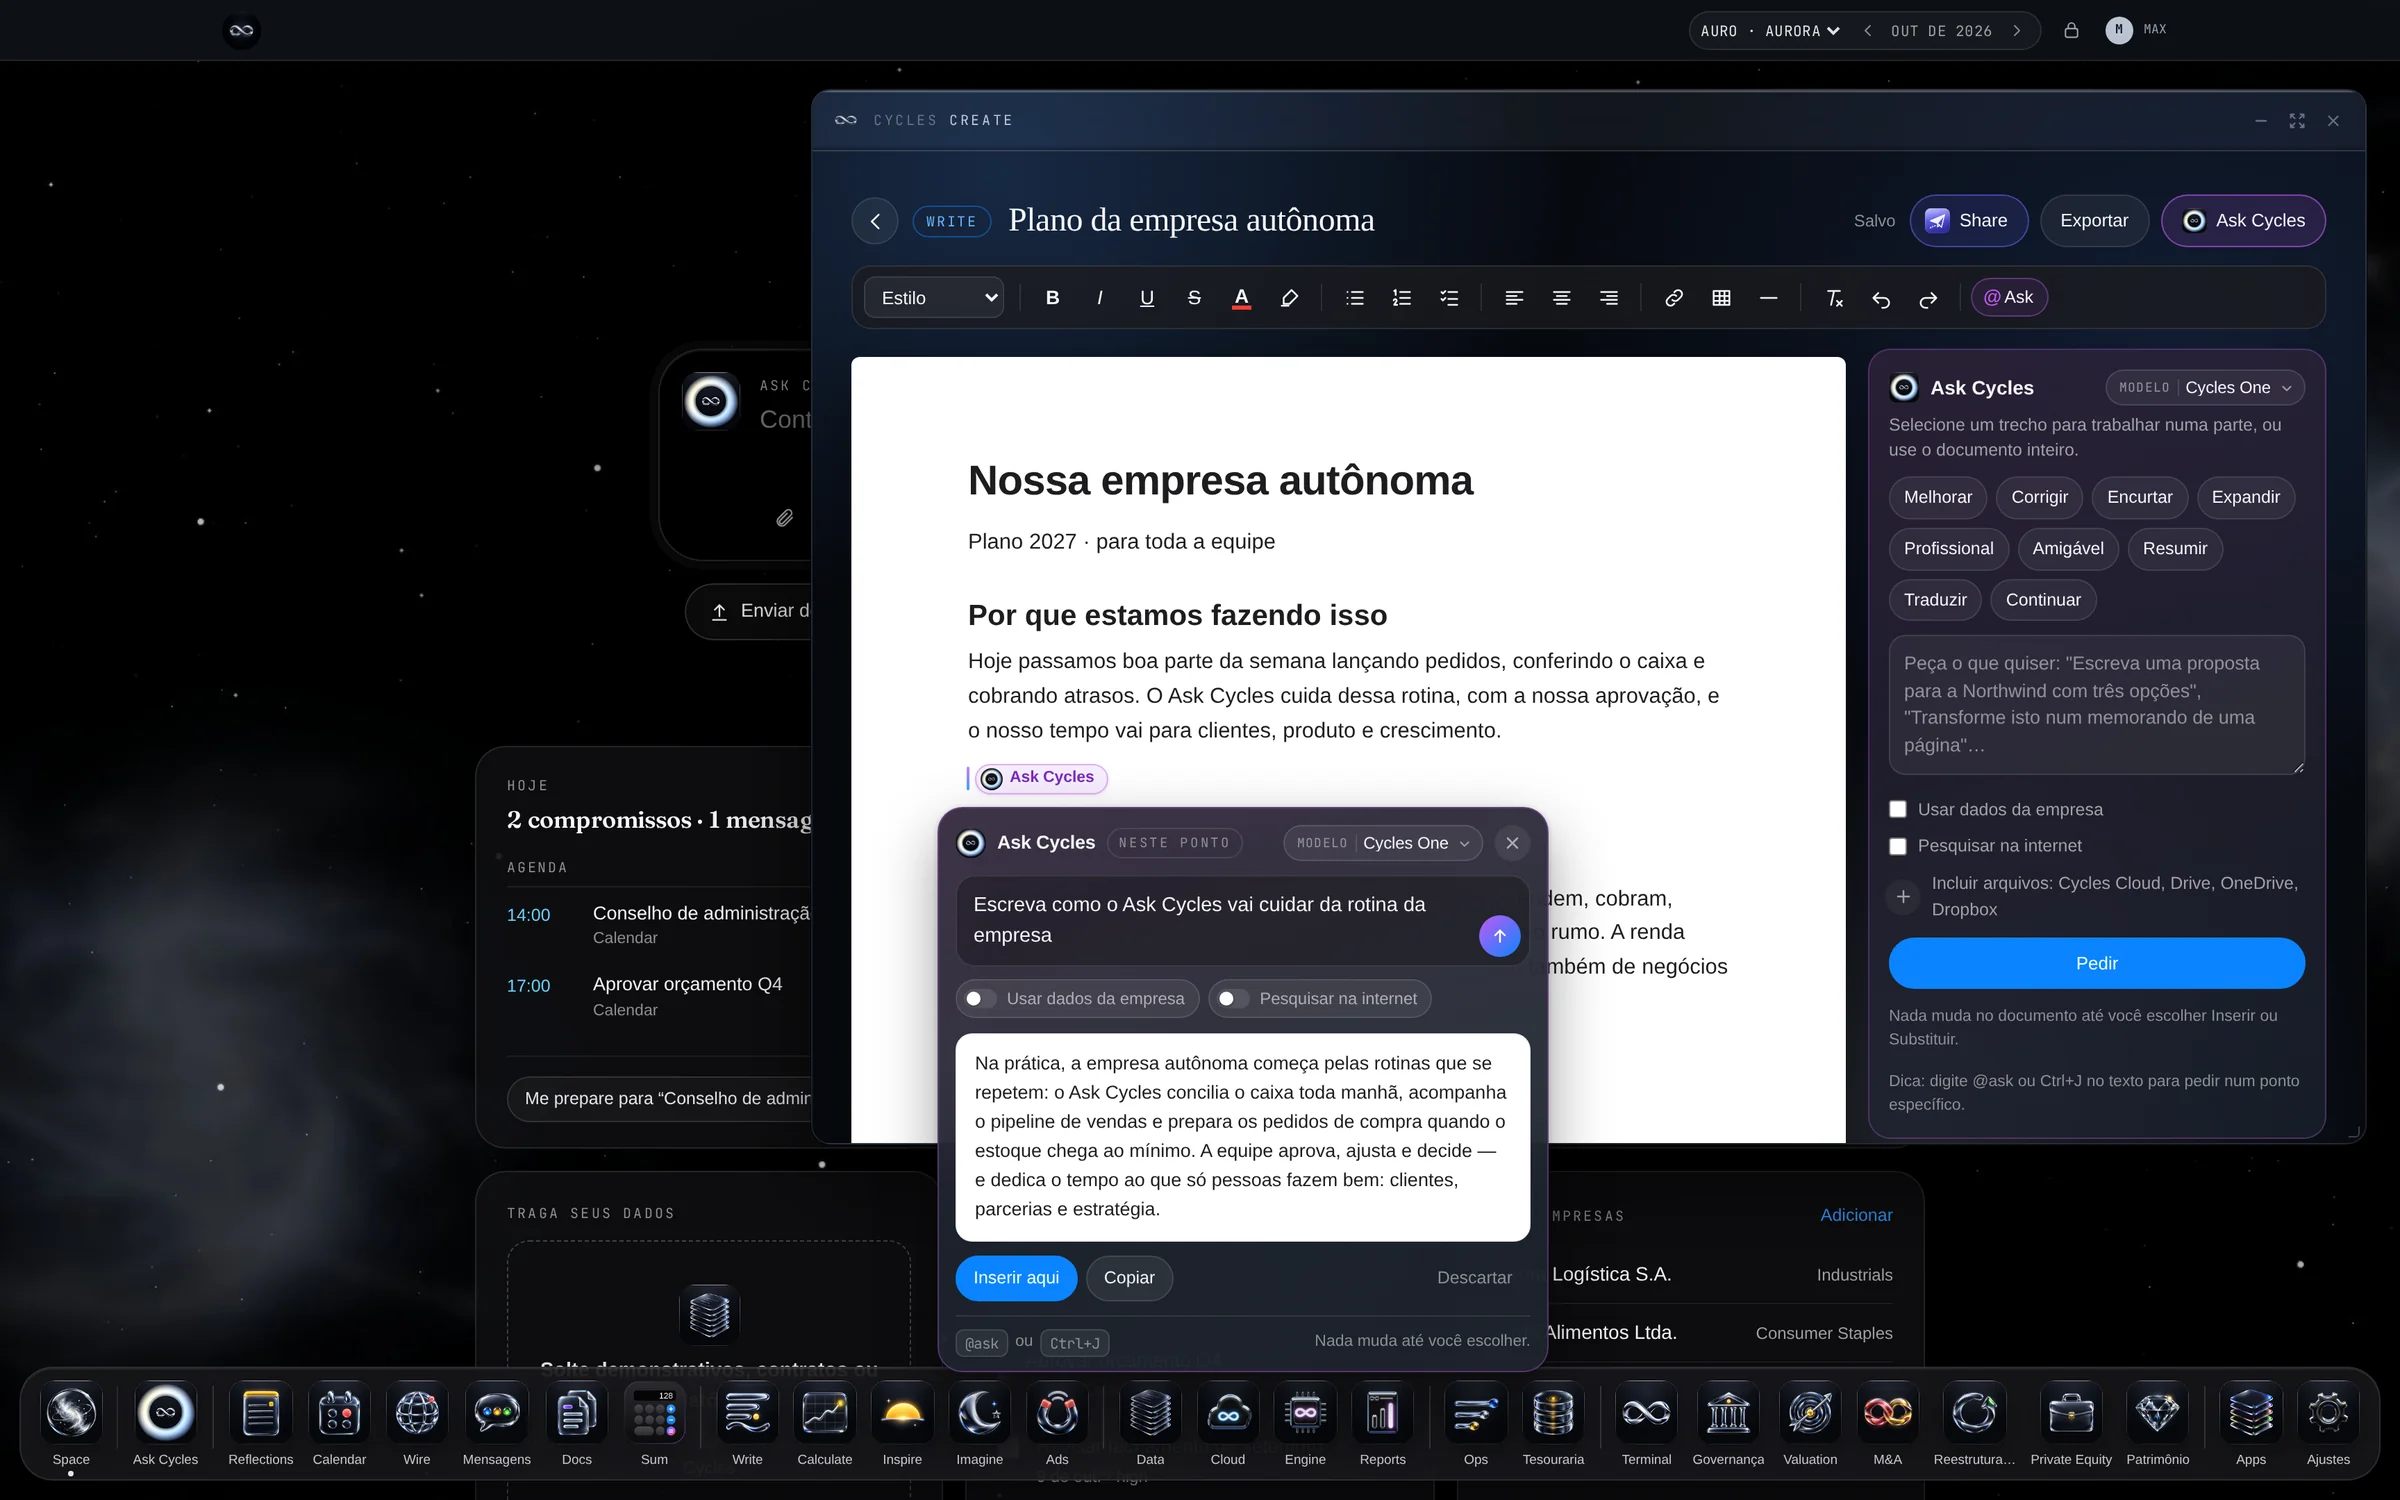Click Exportar in the header

(2094, 221)
